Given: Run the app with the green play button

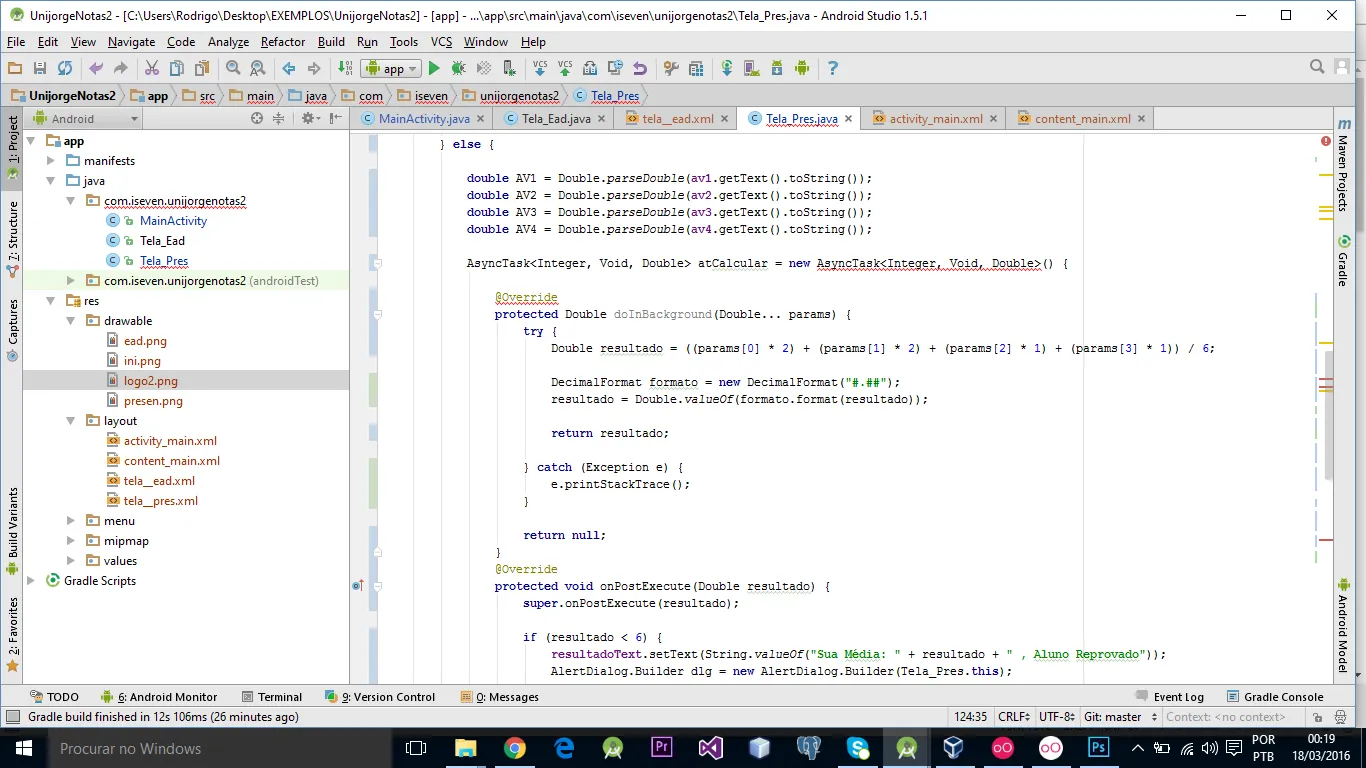Looking at the screenshot, I should [434, 68].
